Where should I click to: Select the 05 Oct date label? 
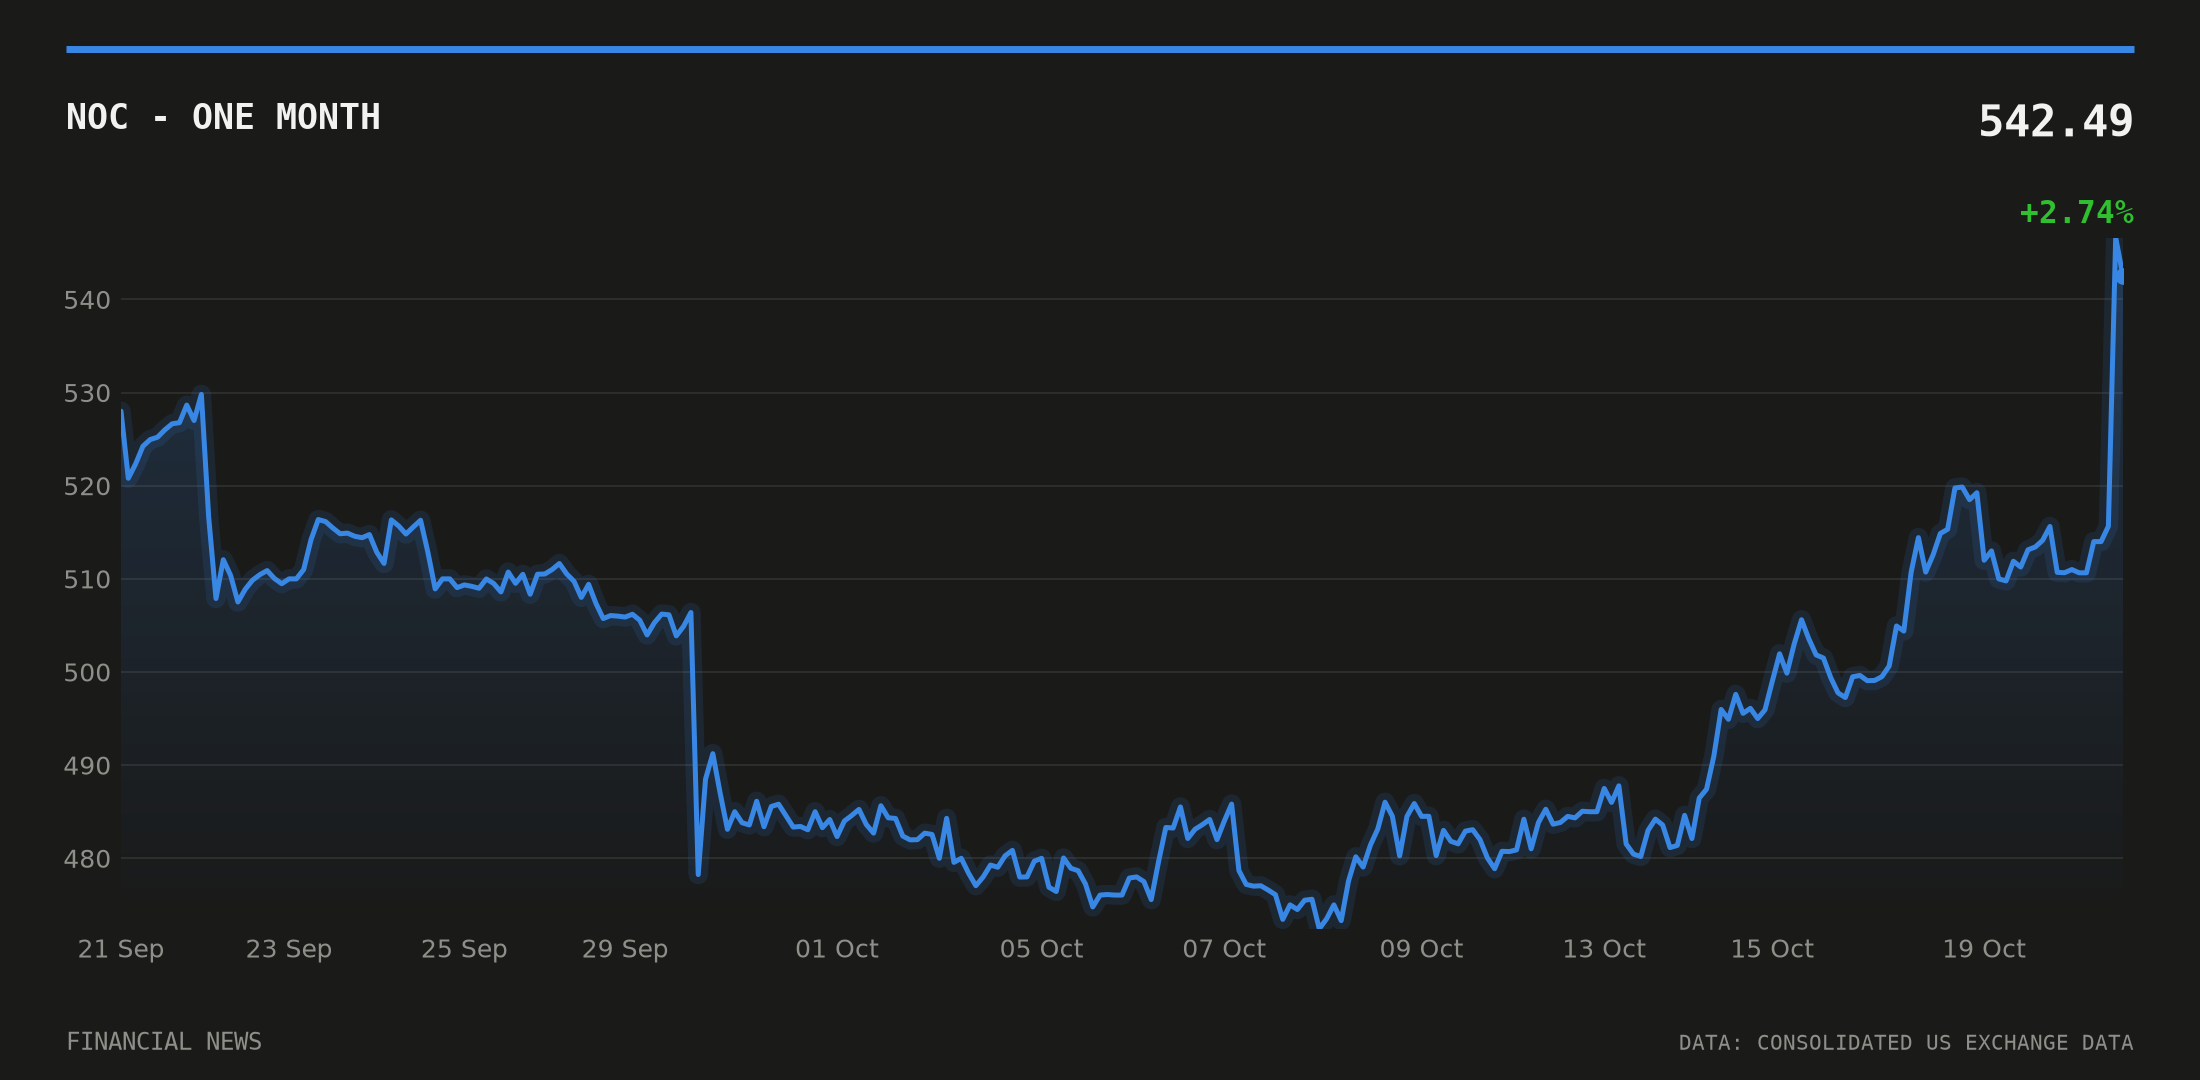point(1042,949)
